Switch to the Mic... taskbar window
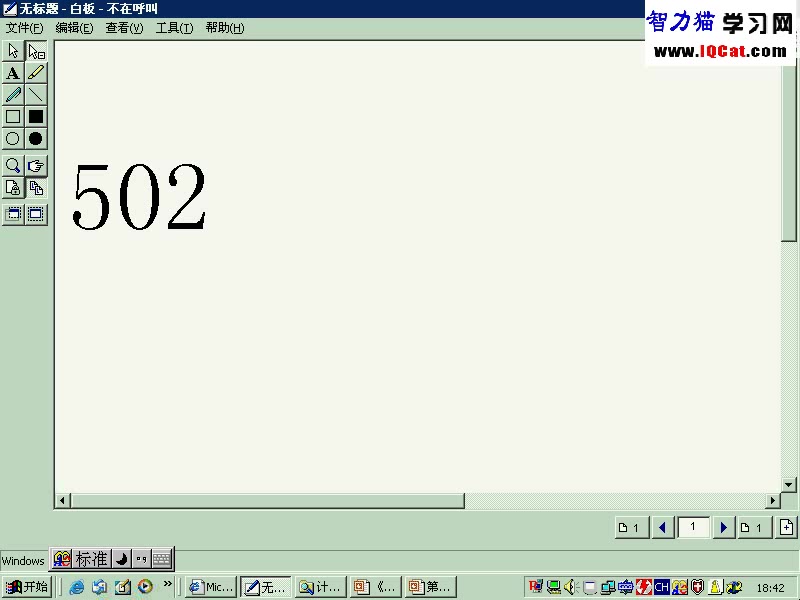 coord(211,587)
